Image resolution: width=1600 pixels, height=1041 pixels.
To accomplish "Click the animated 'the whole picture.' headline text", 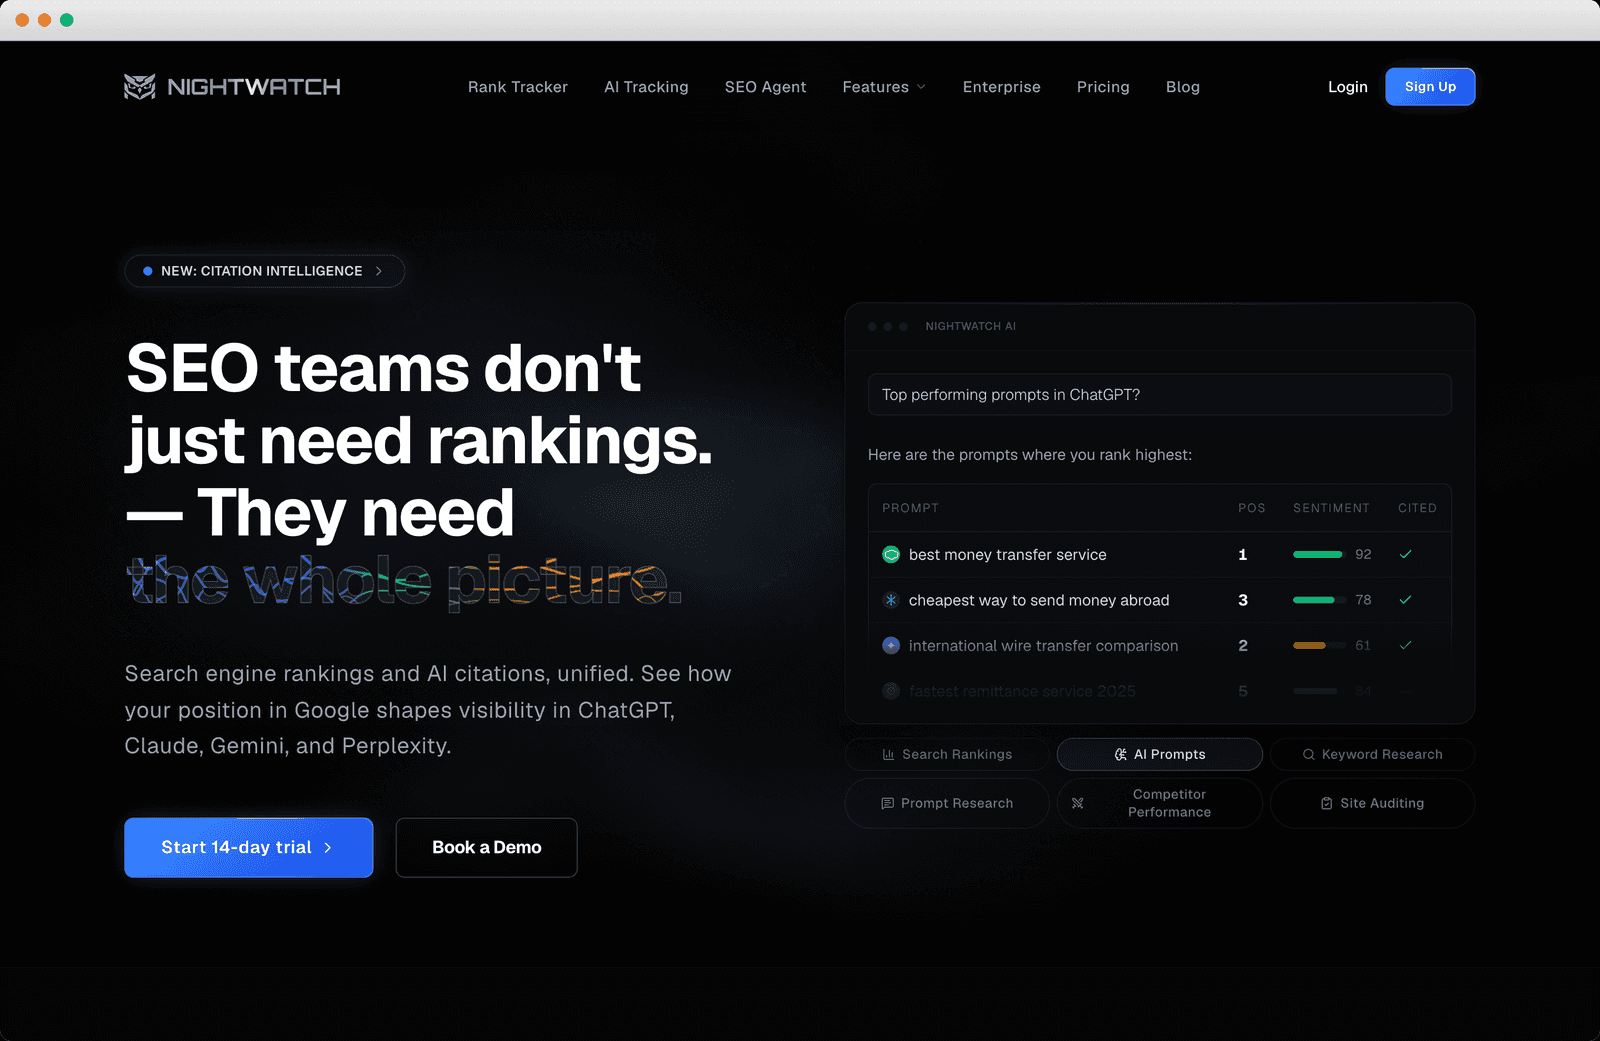I will tap(404, 581).
